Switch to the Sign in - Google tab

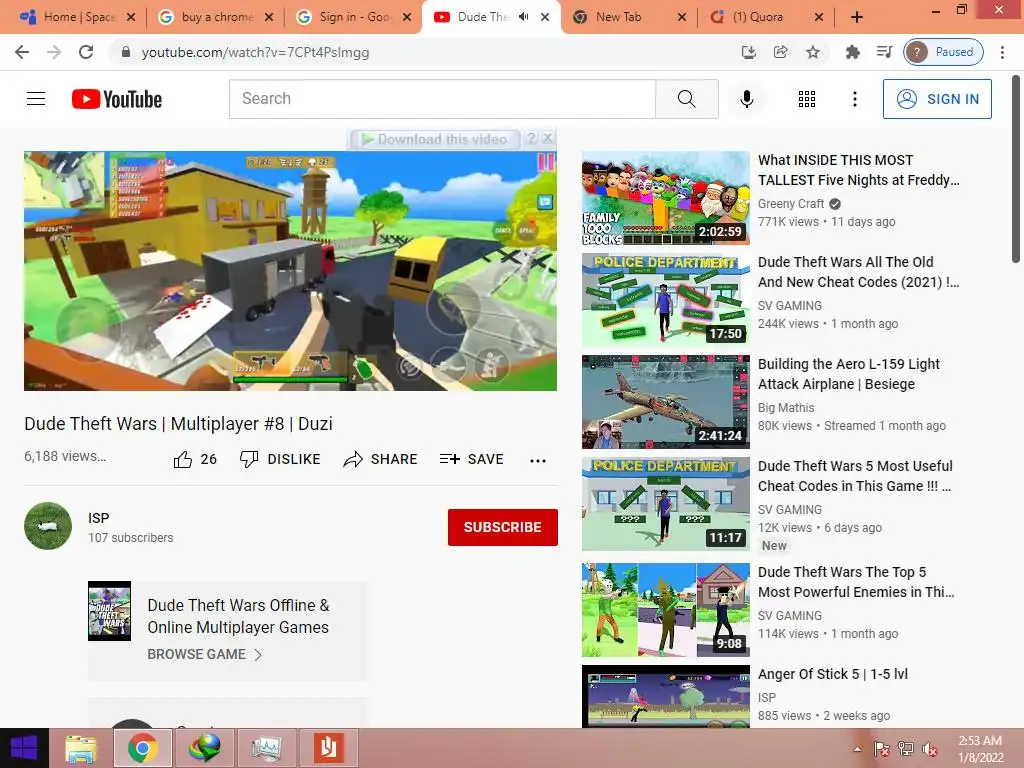click(x=353, y=17)
